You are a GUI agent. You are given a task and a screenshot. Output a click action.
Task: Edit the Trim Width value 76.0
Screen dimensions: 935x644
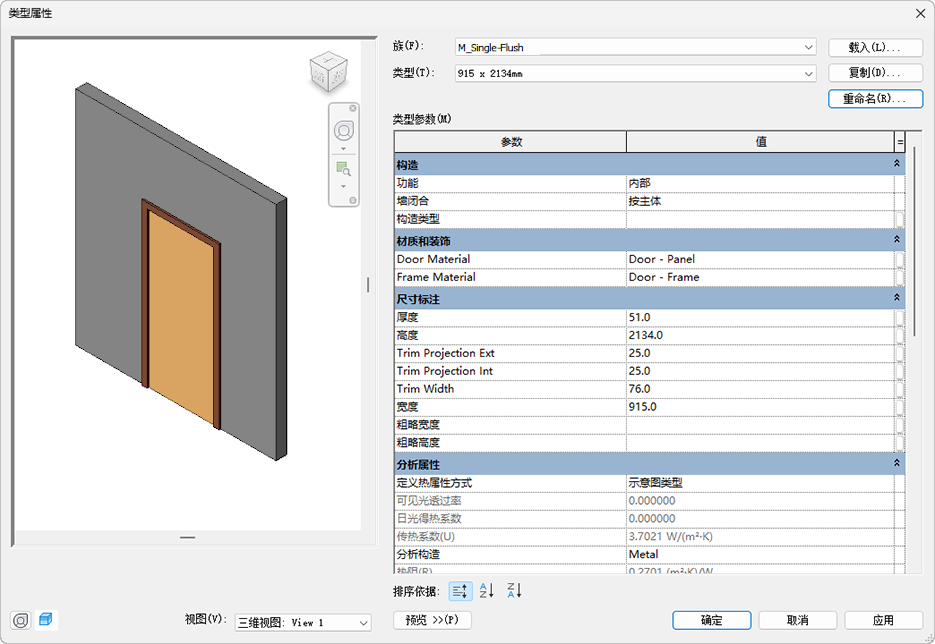[760, 389]
